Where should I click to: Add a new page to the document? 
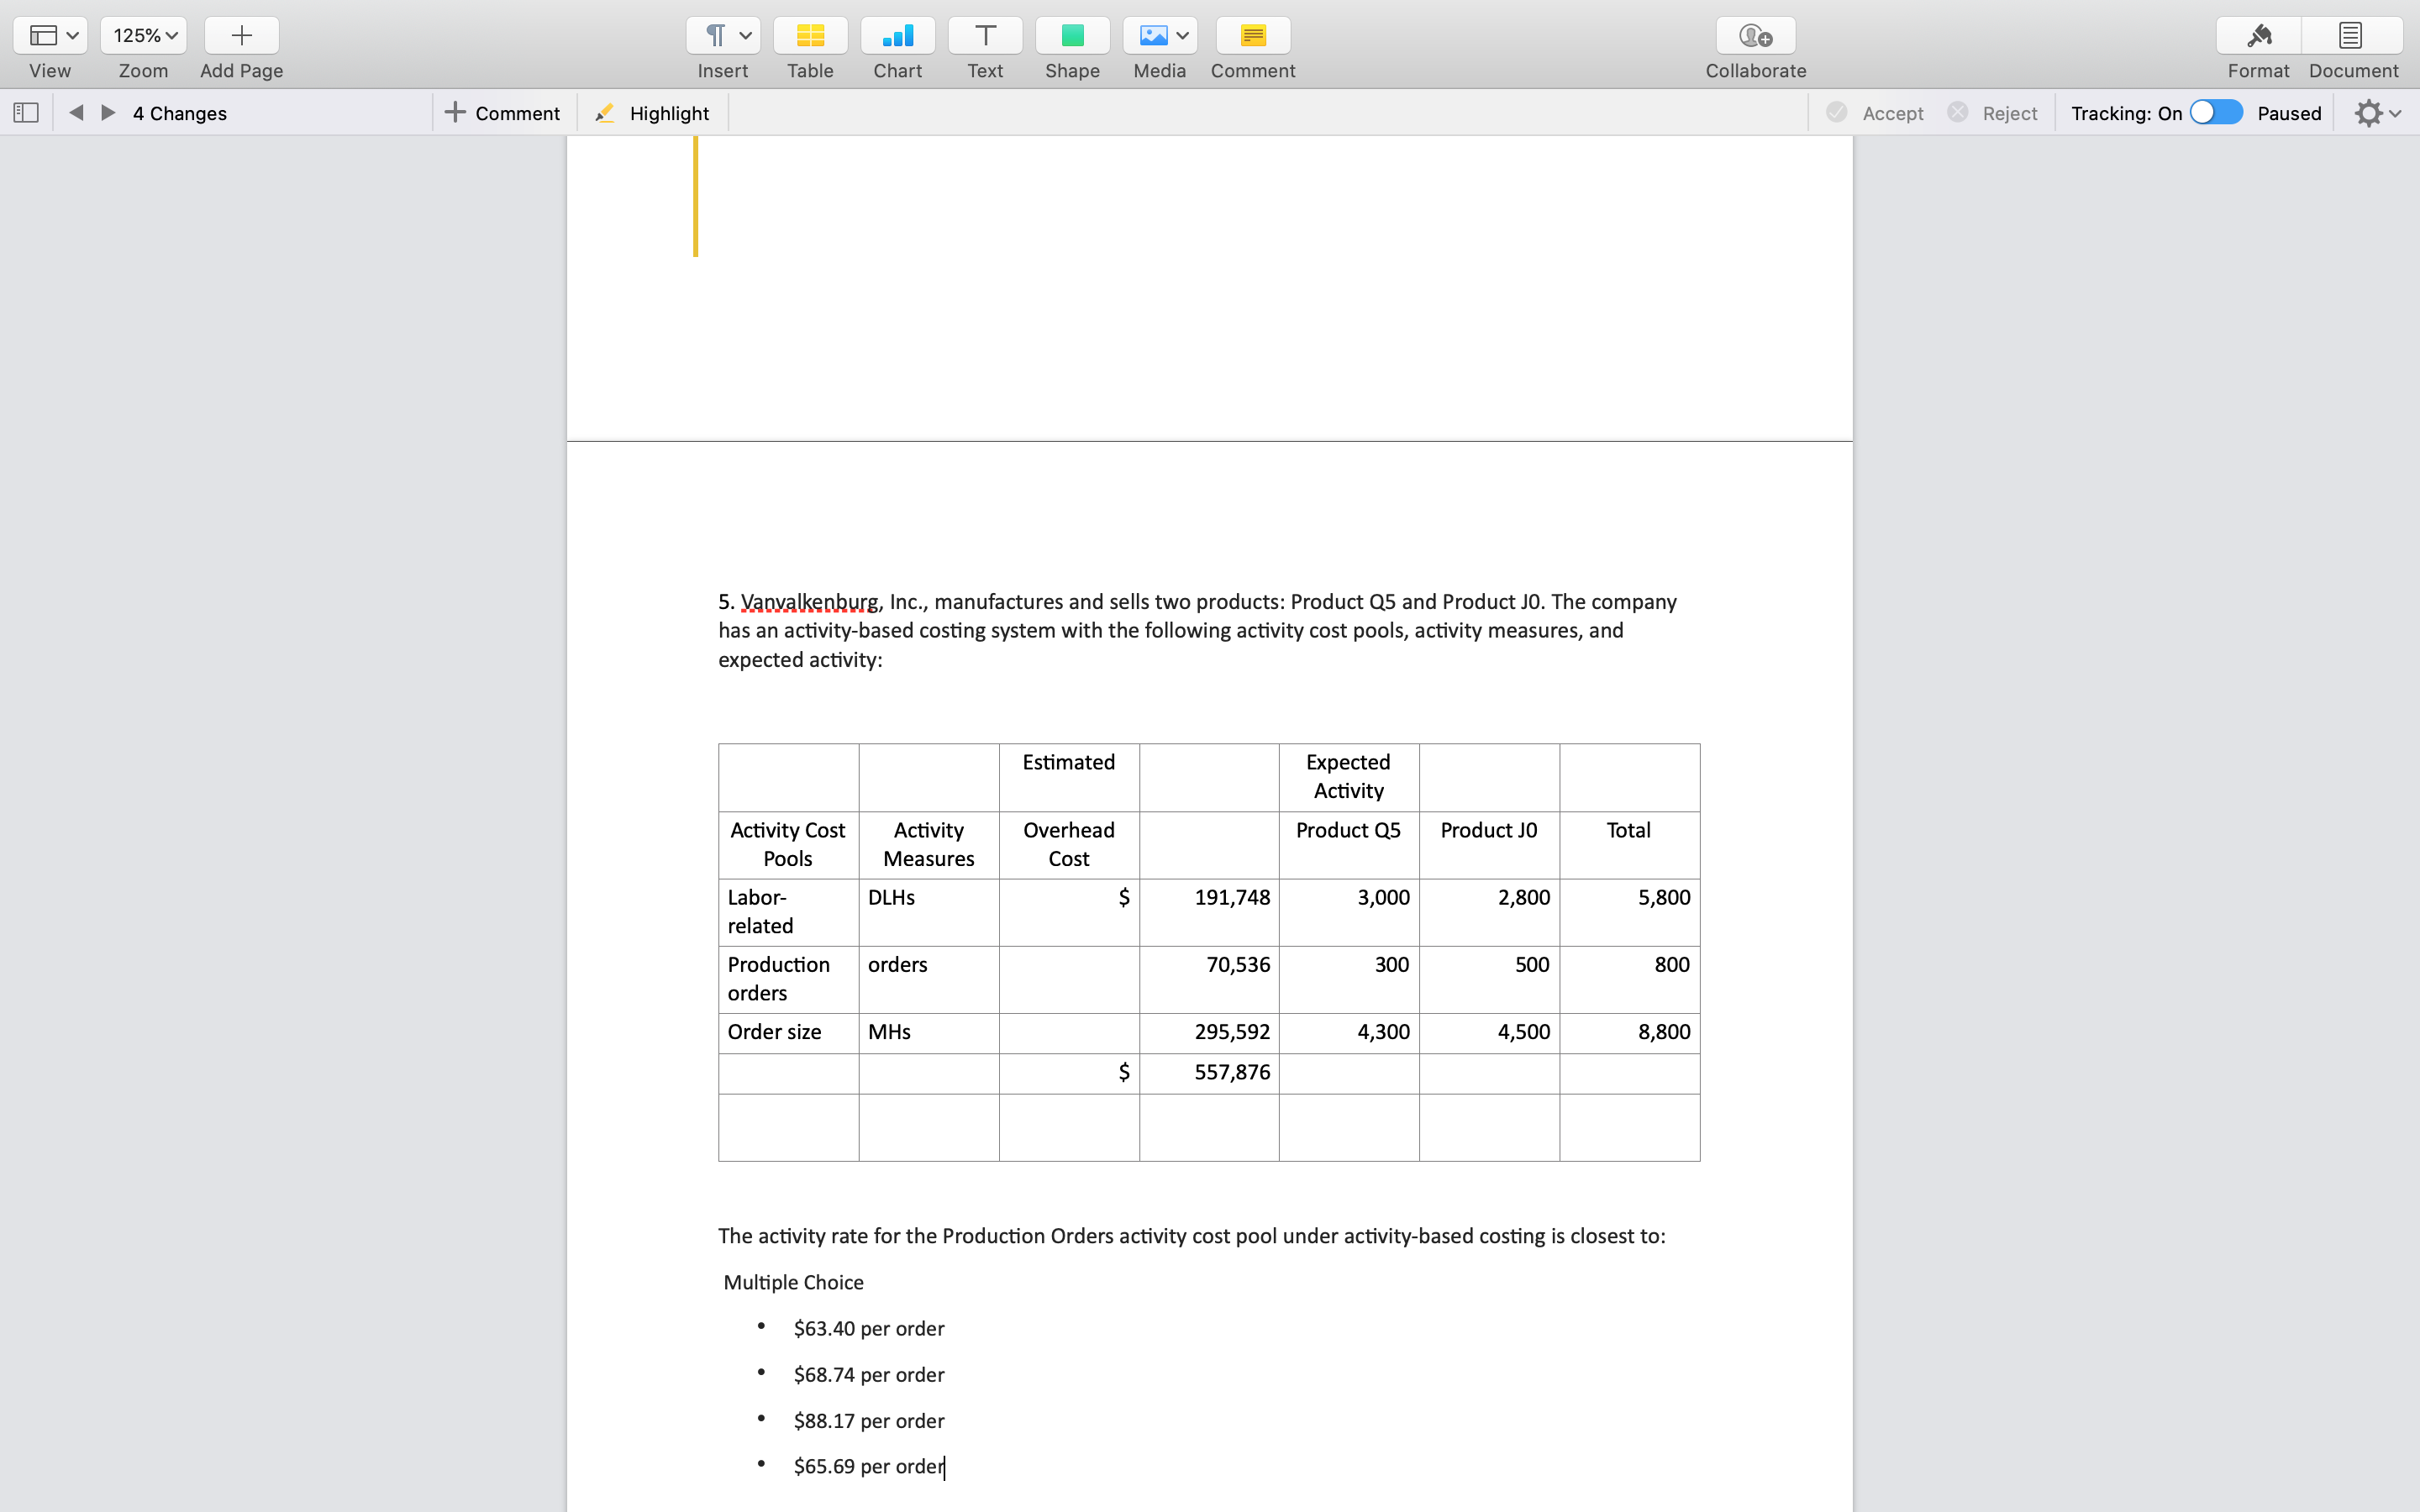point(240,35)
